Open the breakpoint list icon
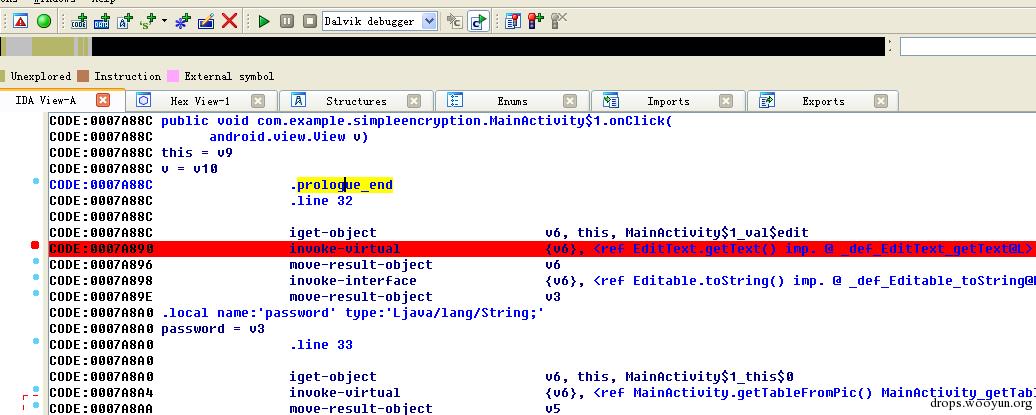The height and width of the screenshot is (415, 1036). pos(513,21)
